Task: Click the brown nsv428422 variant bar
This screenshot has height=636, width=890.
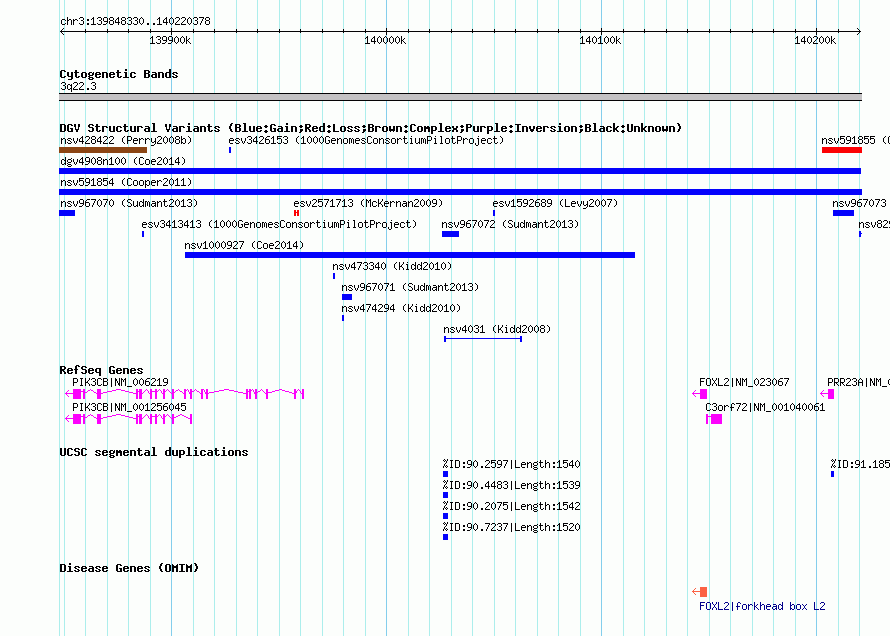Action: 103,150
